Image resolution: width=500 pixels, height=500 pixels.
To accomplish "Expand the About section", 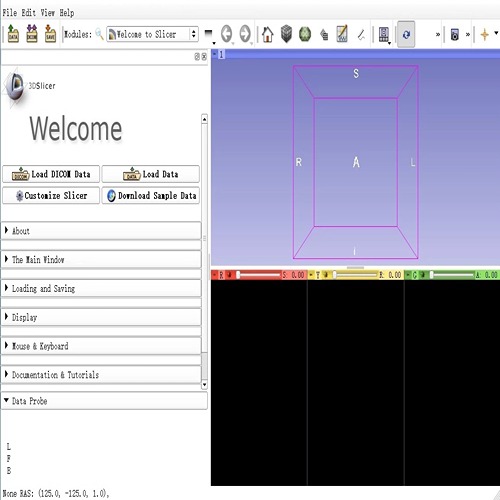I will click(101, 231).
